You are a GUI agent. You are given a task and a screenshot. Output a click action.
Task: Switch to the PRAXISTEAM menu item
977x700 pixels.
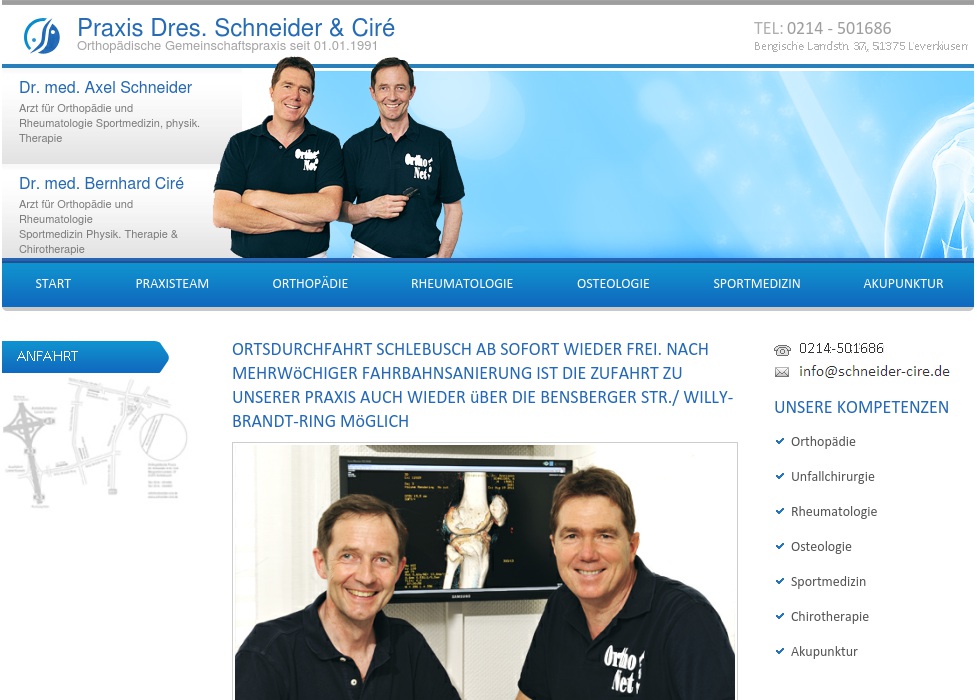pos(172,284)
